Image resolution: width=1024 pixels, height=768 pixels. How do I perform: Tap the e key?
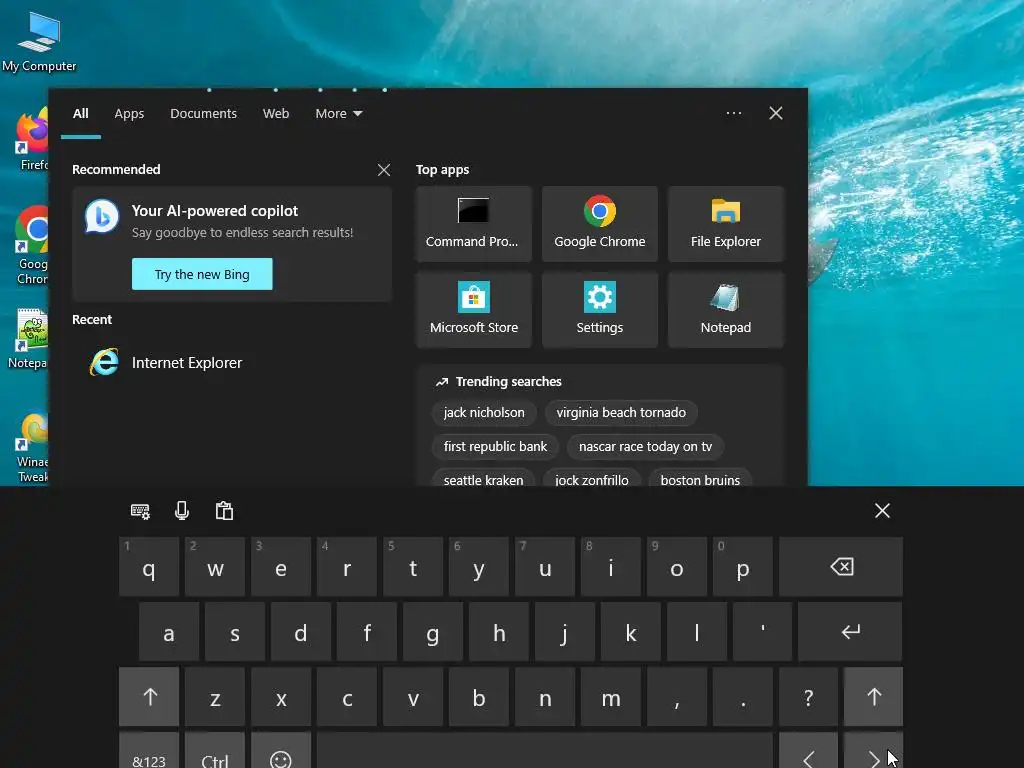pos(281,567)
